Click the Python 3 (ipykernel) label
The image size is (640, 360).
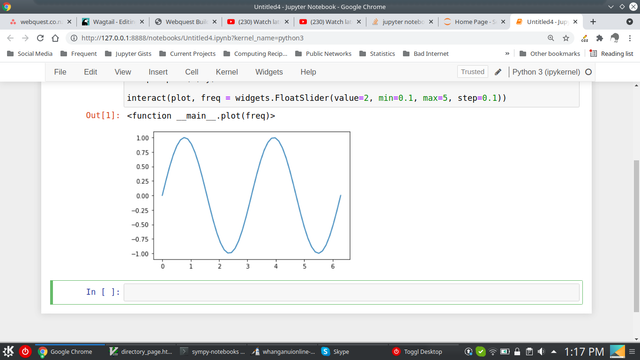click(546, 72)
